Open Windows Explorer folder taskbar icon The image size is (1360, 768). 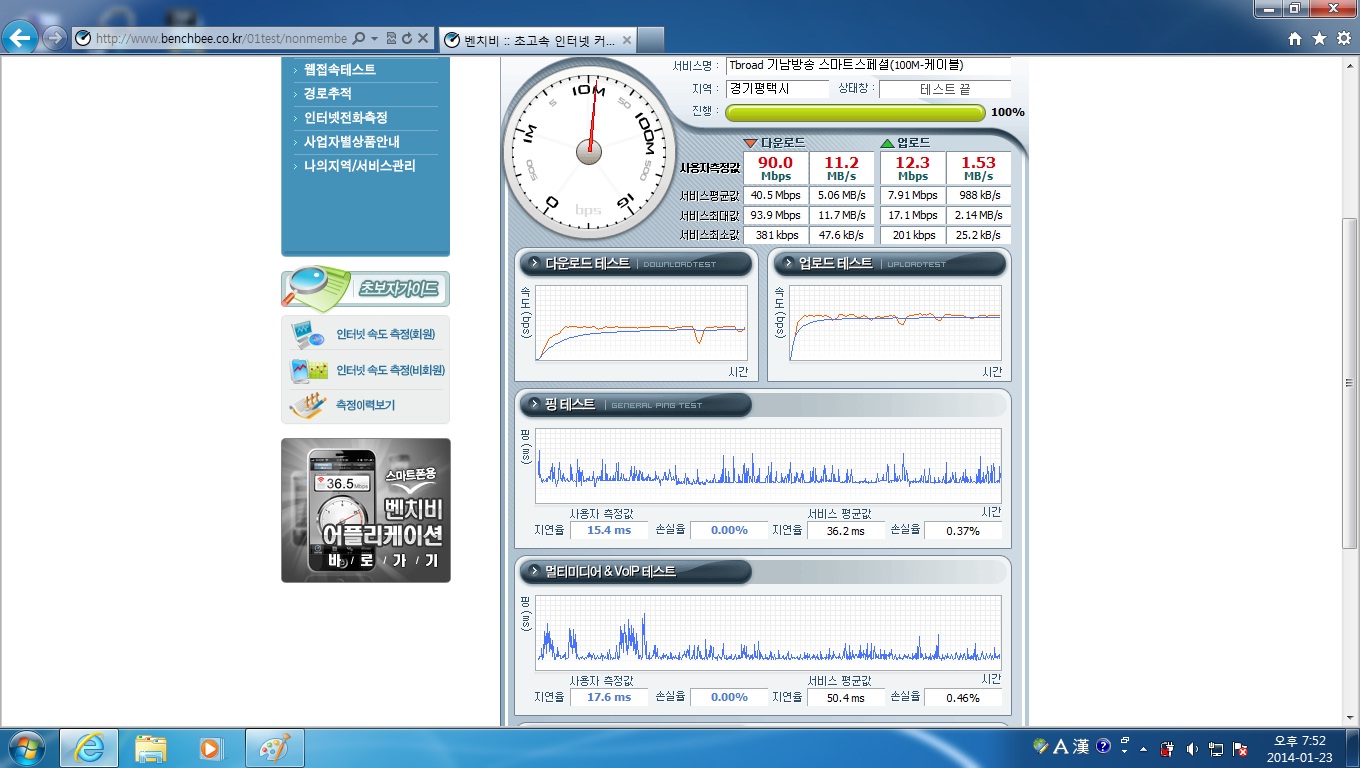point(151,748)
